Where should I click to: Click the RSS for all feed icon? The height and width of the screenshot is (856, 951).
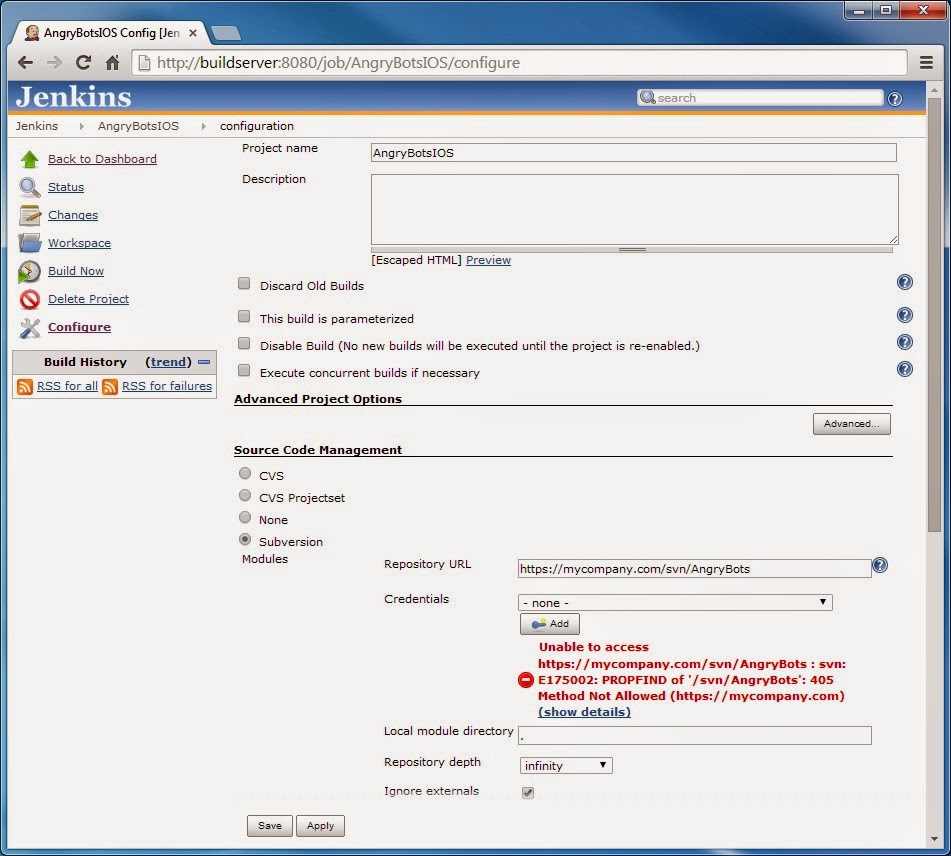click(x=25, y=386)
